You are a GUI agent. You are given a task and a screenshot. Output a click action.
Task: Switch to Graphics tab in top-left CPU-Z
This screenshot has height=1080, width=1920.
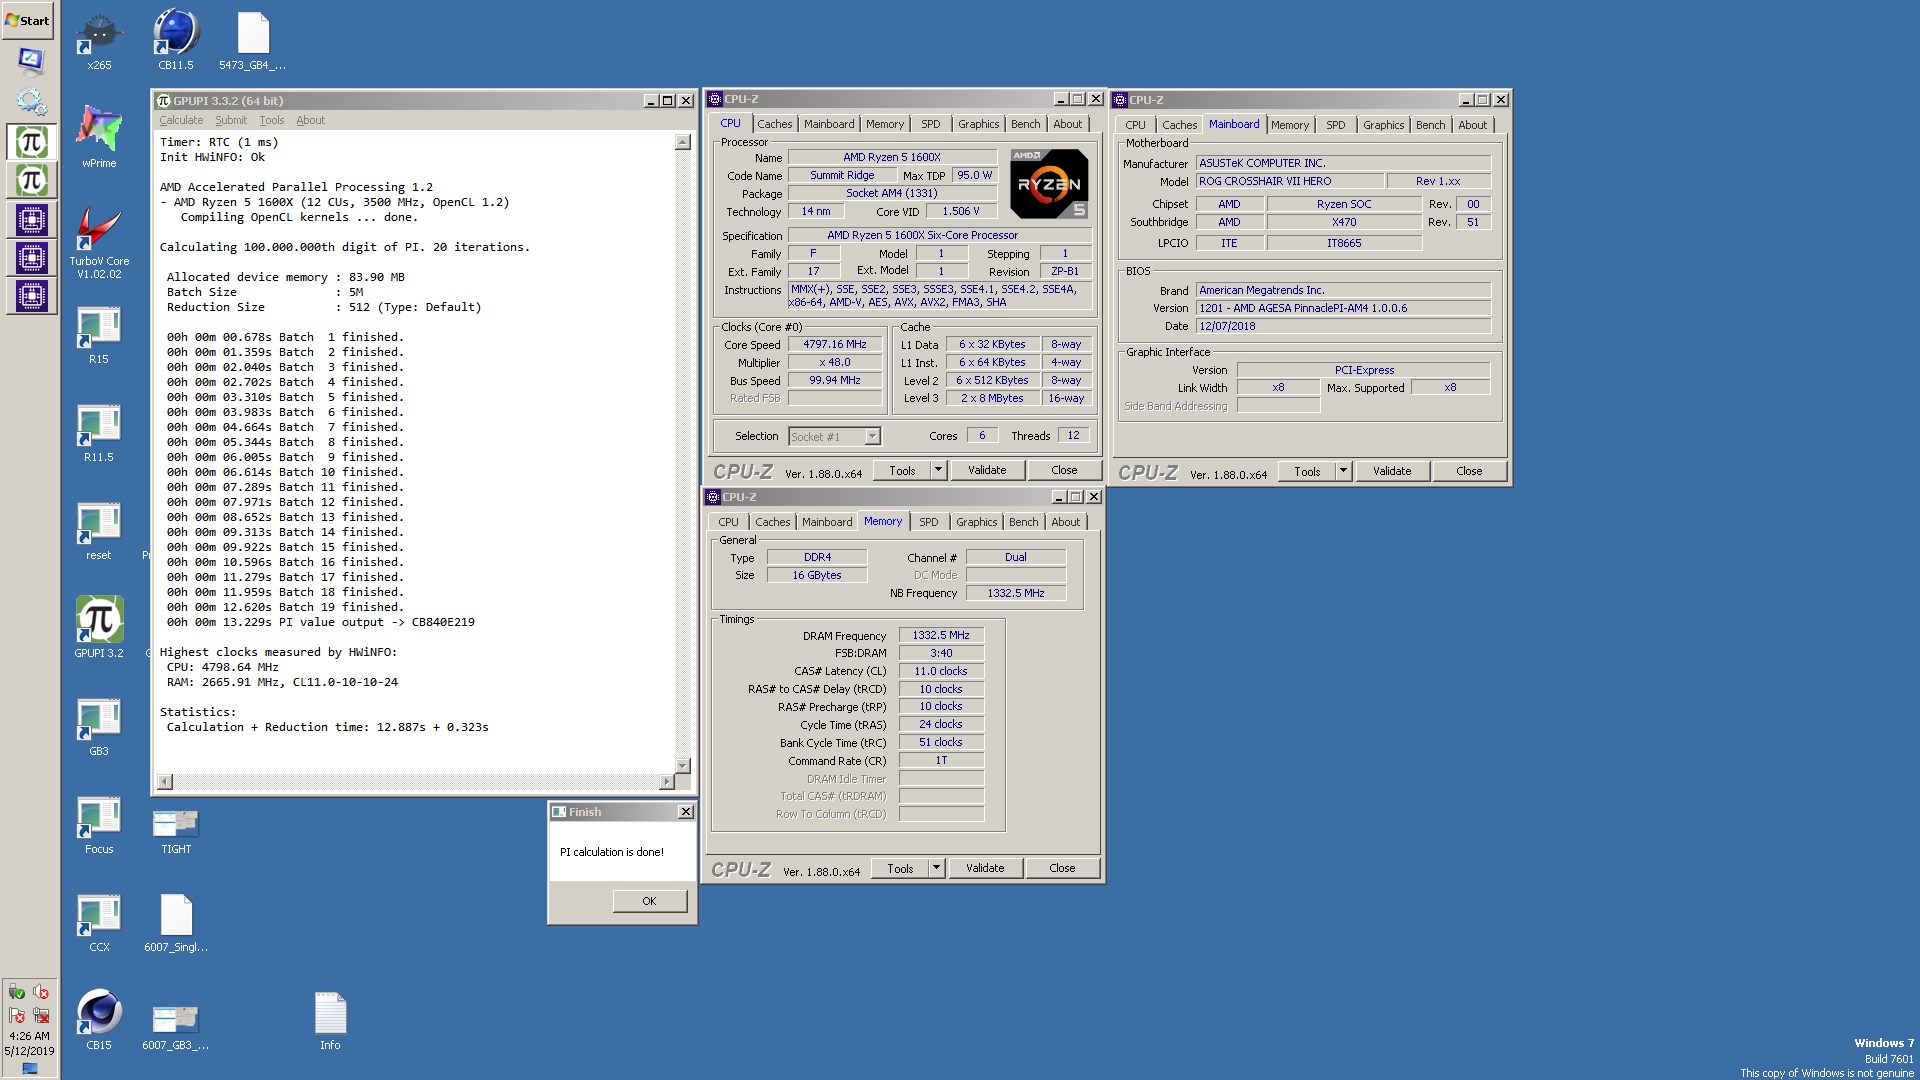[x=978, y=124]
